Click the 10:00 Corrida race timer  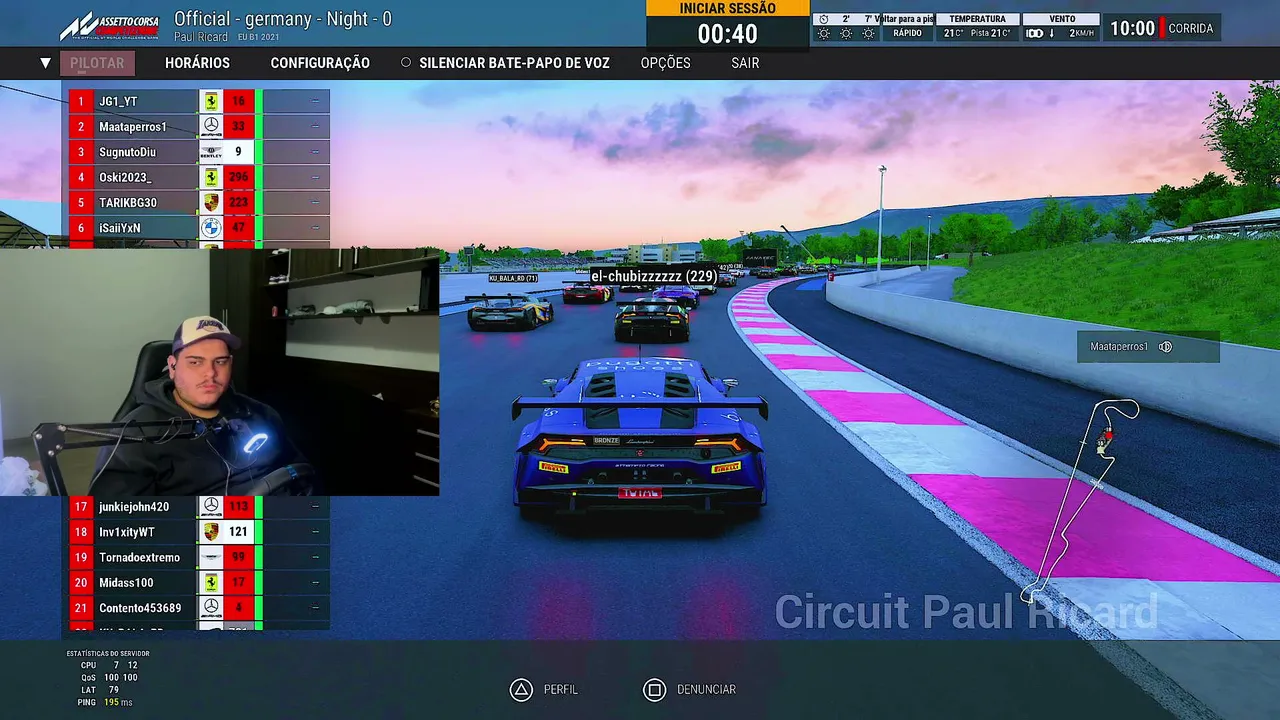(1162, 28)
